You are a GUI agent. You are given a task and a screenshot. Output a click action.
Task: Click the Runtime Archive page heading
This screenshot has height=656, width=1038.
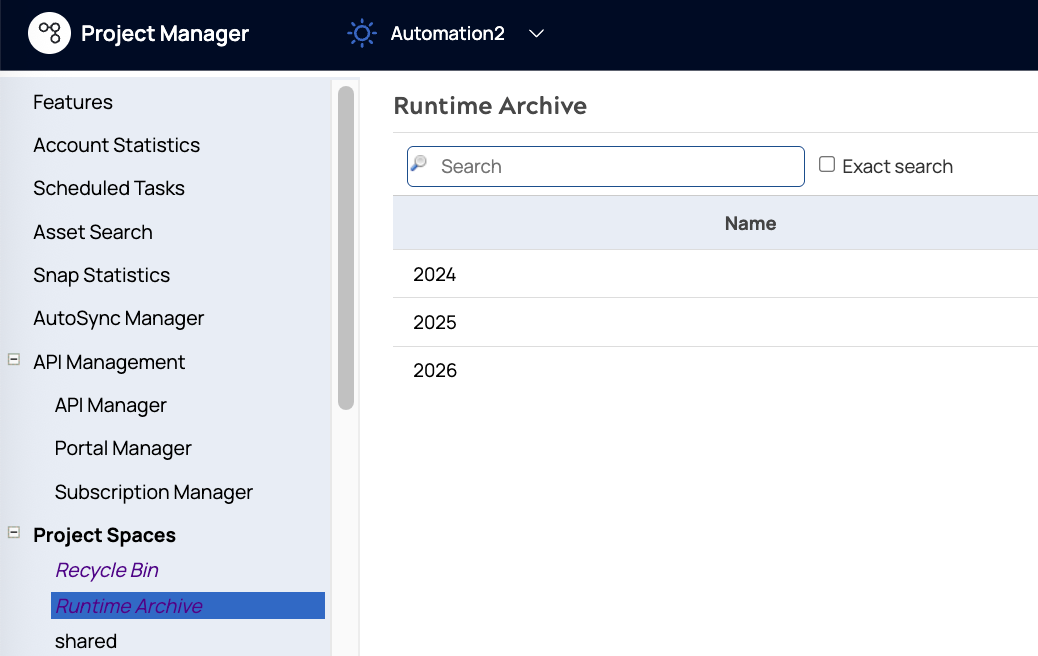pyautogui.click(x=490, y=106)
